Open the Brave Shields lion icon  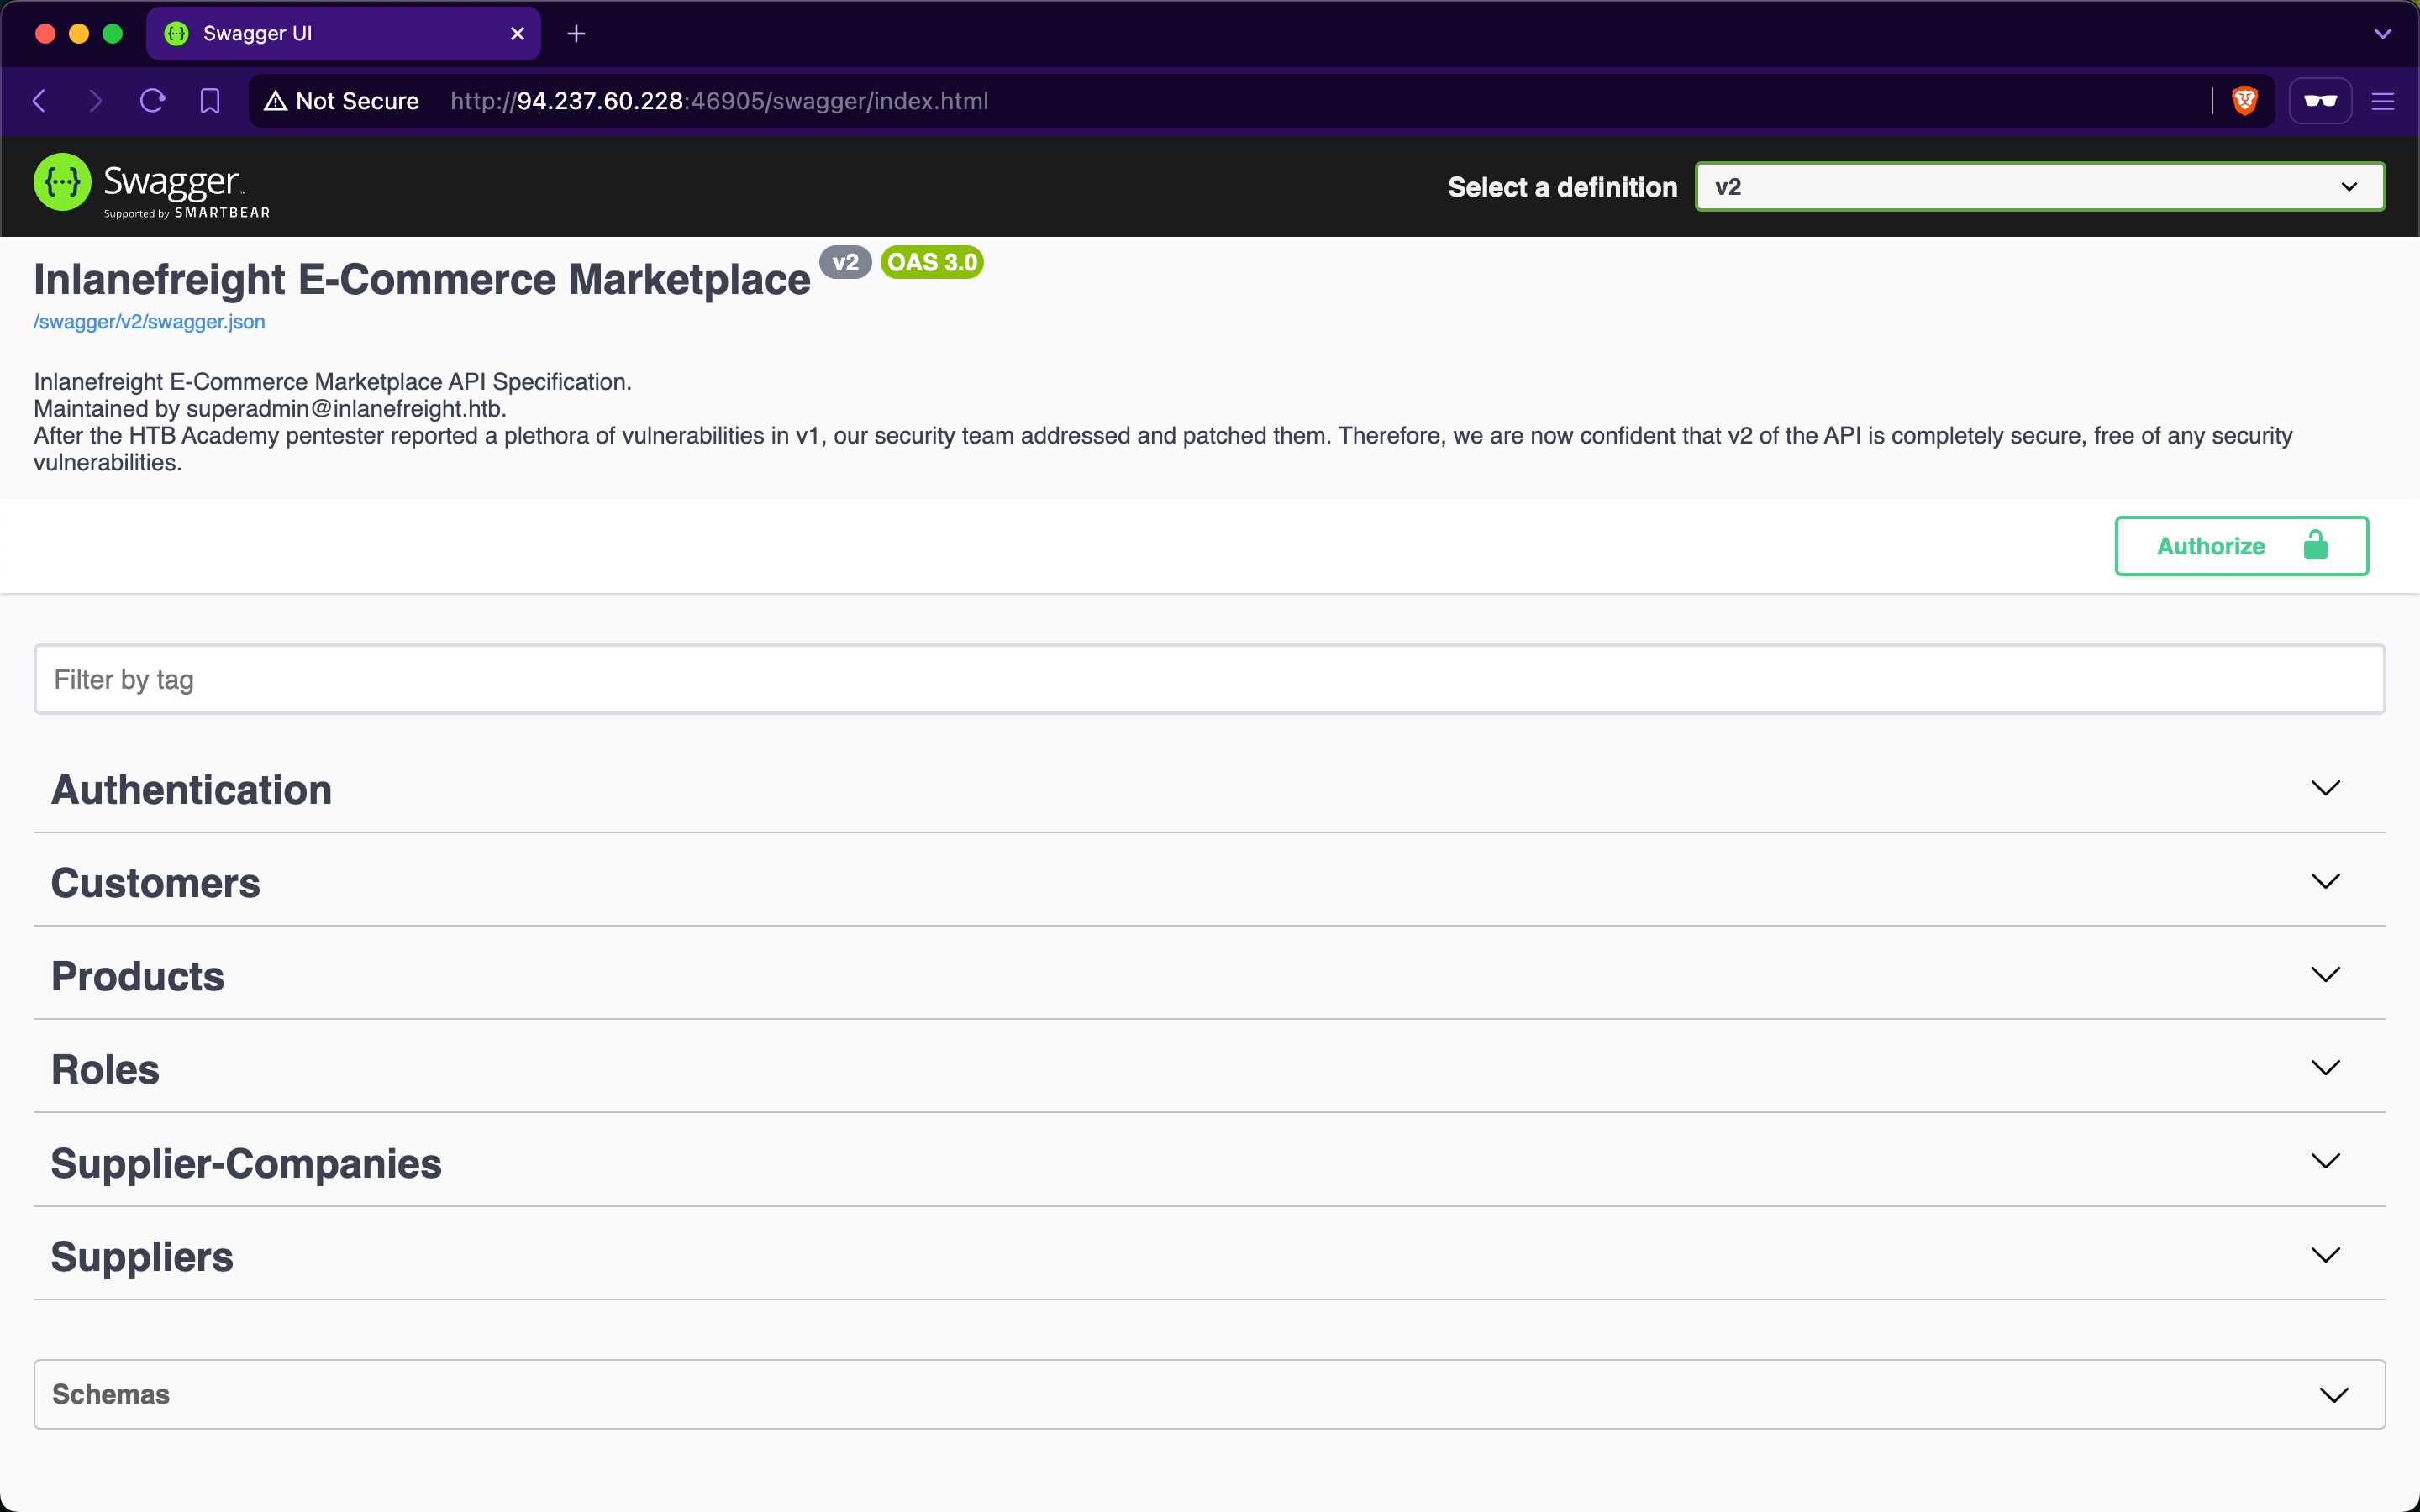tap(2245, 101)
